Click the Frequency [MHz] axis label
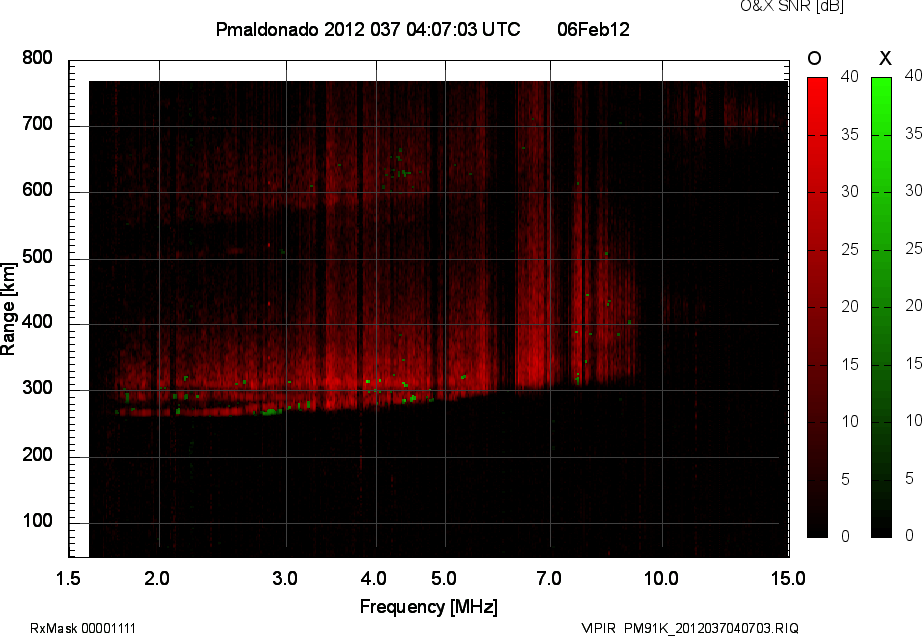The image size is (922, 636). tap(428, 607)
